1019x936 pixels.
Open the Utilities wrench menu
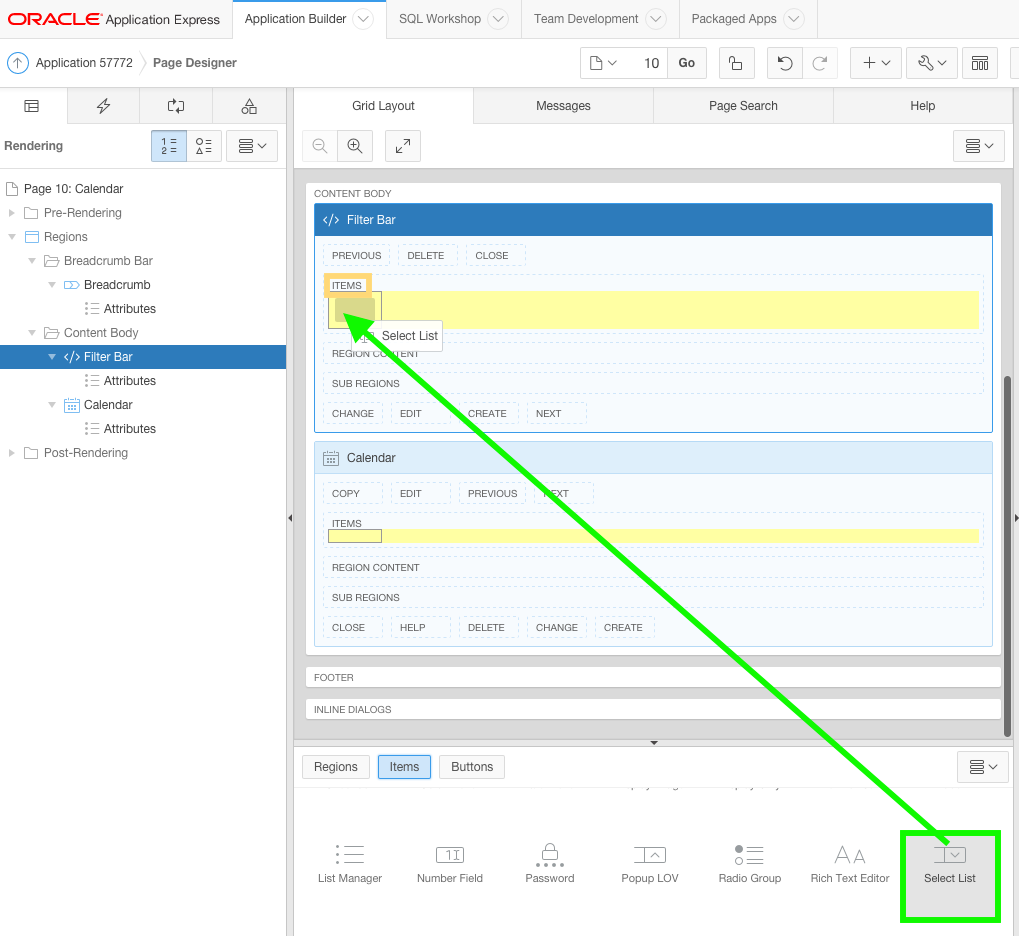tap(932, 63)
